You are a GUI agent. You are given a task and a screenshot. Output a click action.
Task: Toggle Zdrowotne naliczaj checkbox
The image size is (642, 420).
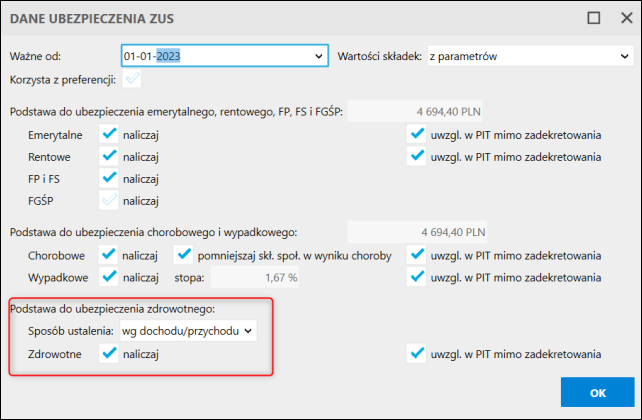109,354
